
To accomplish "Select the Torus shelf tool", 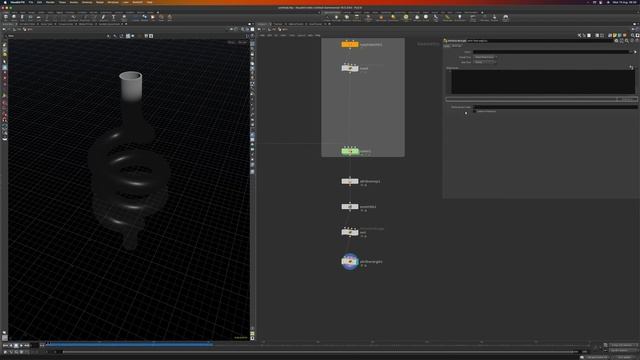I will coord(30,17).
